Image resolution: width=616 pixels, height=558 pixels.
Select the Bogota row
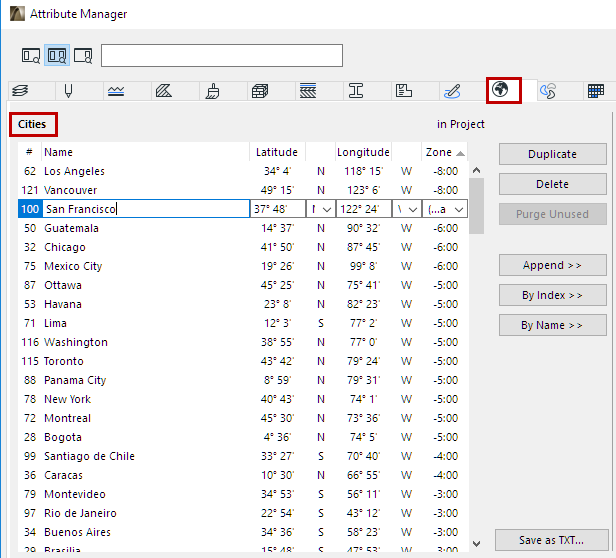(243, 437)
